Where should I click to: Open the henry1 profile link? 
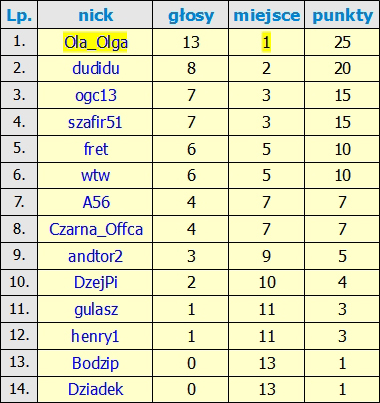[95, 336]
